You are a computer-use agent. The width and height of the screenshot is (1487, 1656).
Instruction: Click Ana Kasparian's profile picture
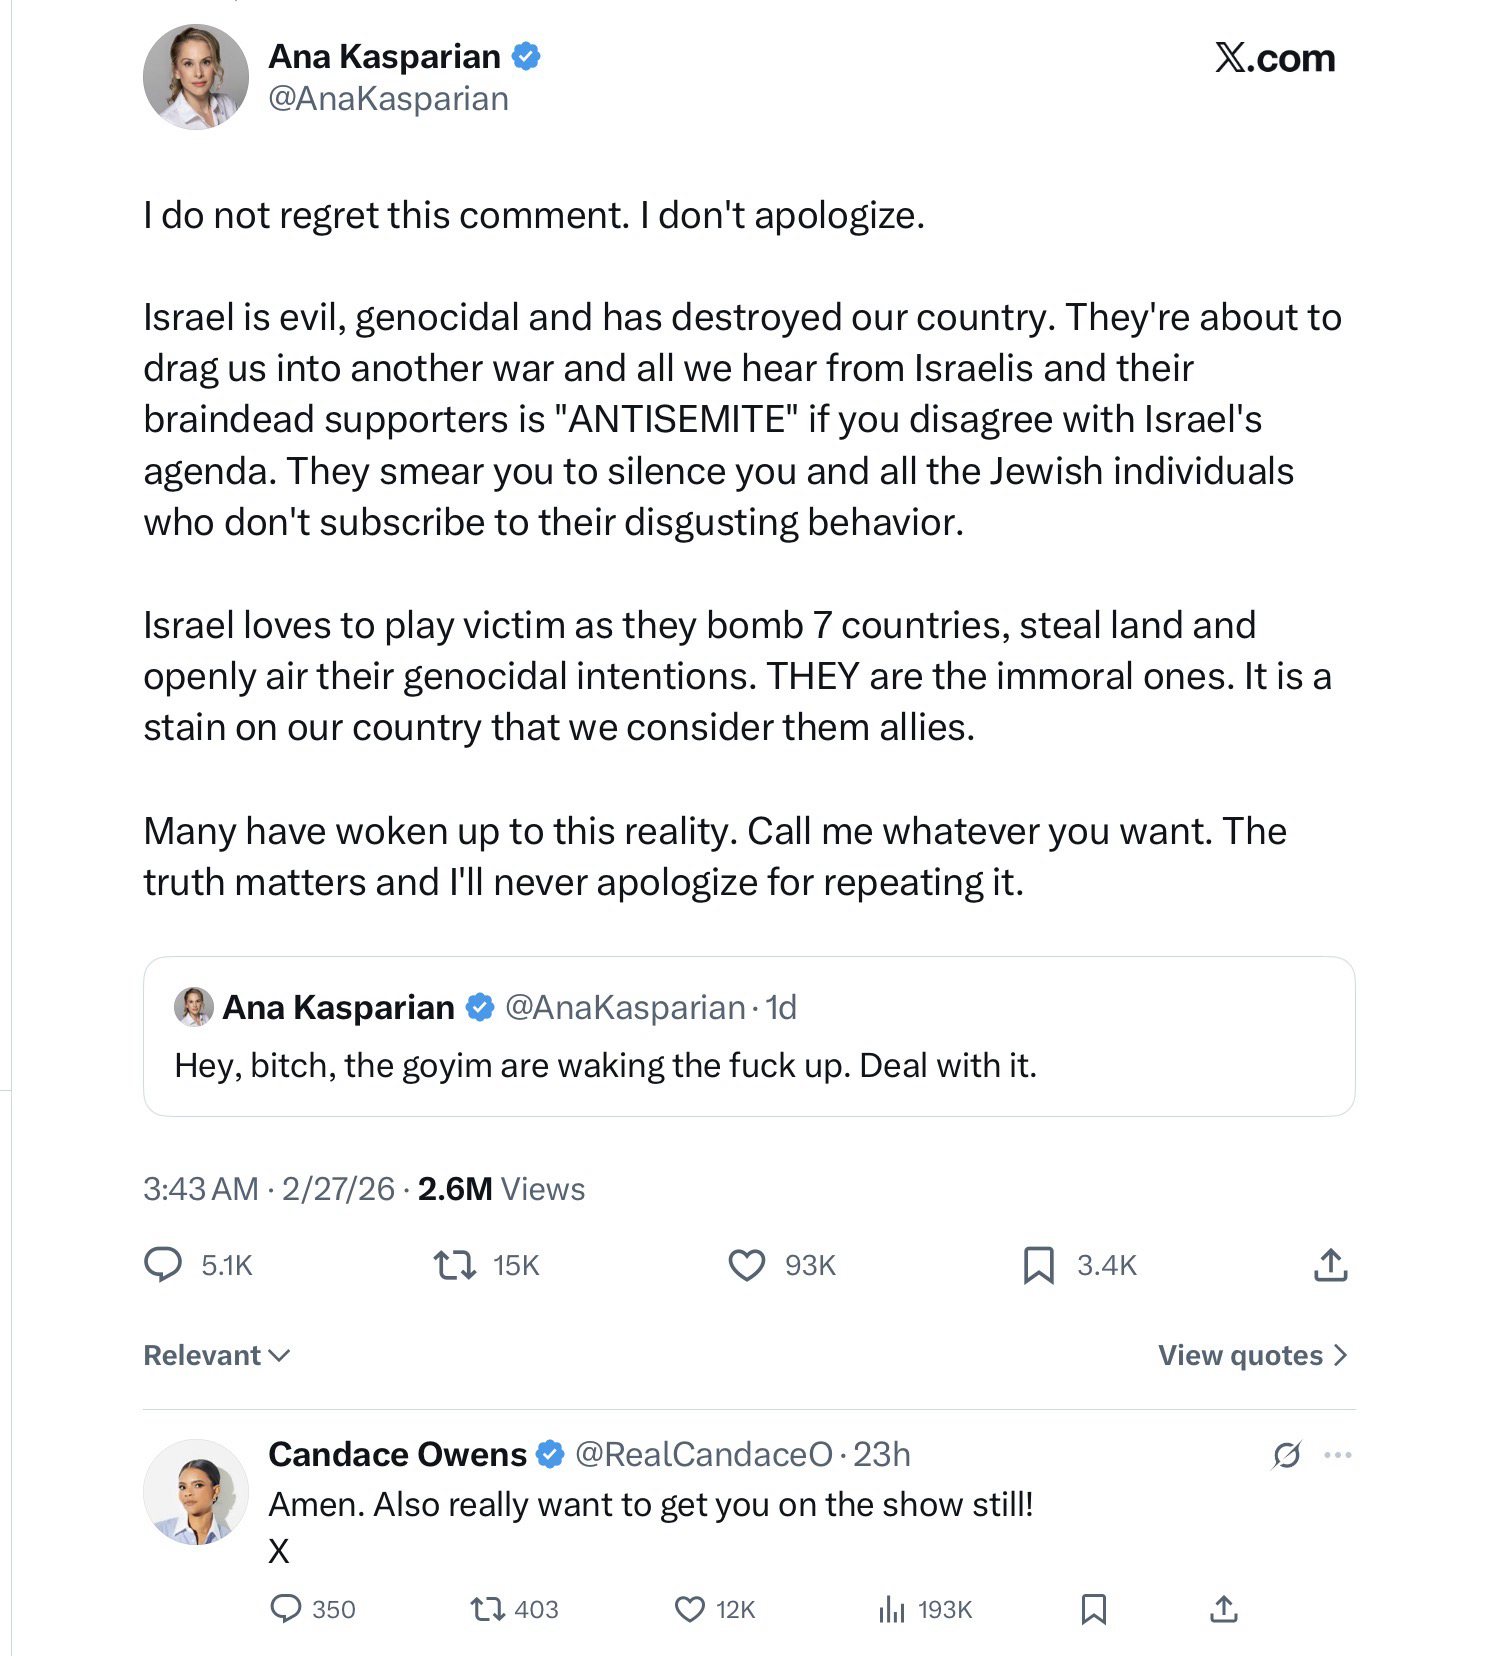[196, 77]
